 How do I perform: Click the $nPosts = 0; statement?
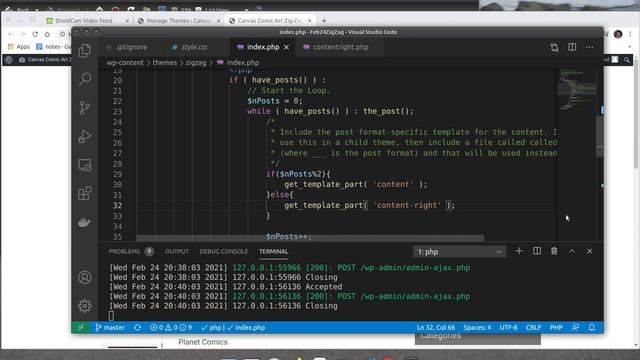[x=275, y=101]
